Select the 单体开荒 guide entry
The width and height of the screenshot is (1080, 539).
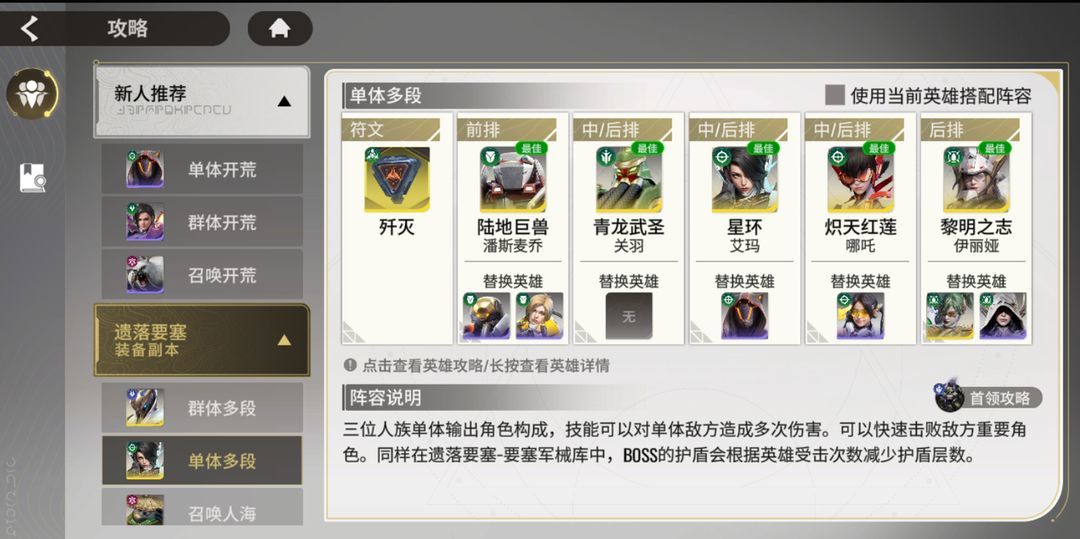click(x=202, y=169)
